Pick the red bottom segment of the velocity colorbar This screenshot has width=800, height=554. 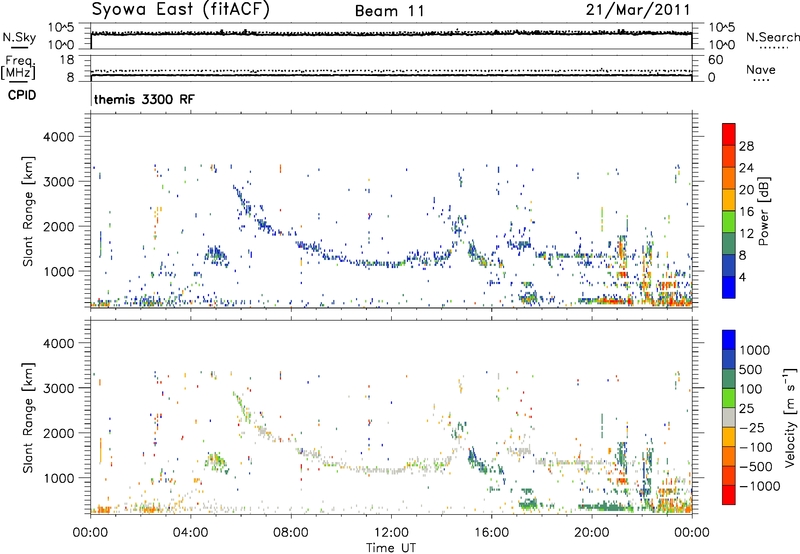coord(729,494)
